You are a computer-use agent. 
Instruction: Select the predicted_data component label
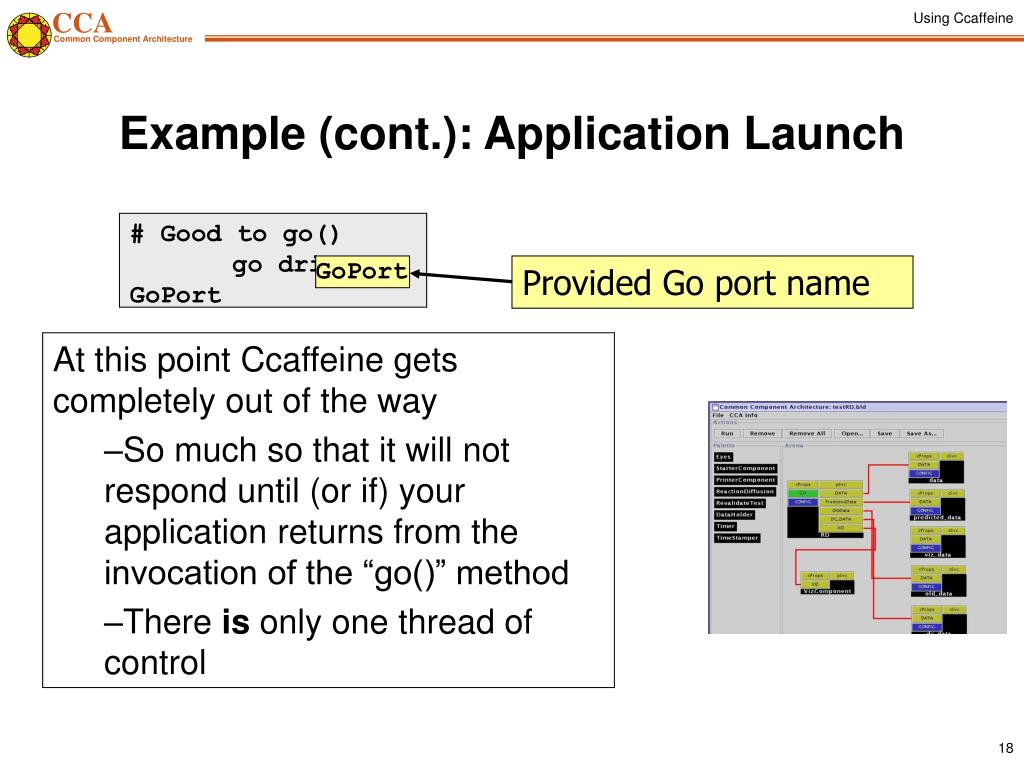(937, 518)
